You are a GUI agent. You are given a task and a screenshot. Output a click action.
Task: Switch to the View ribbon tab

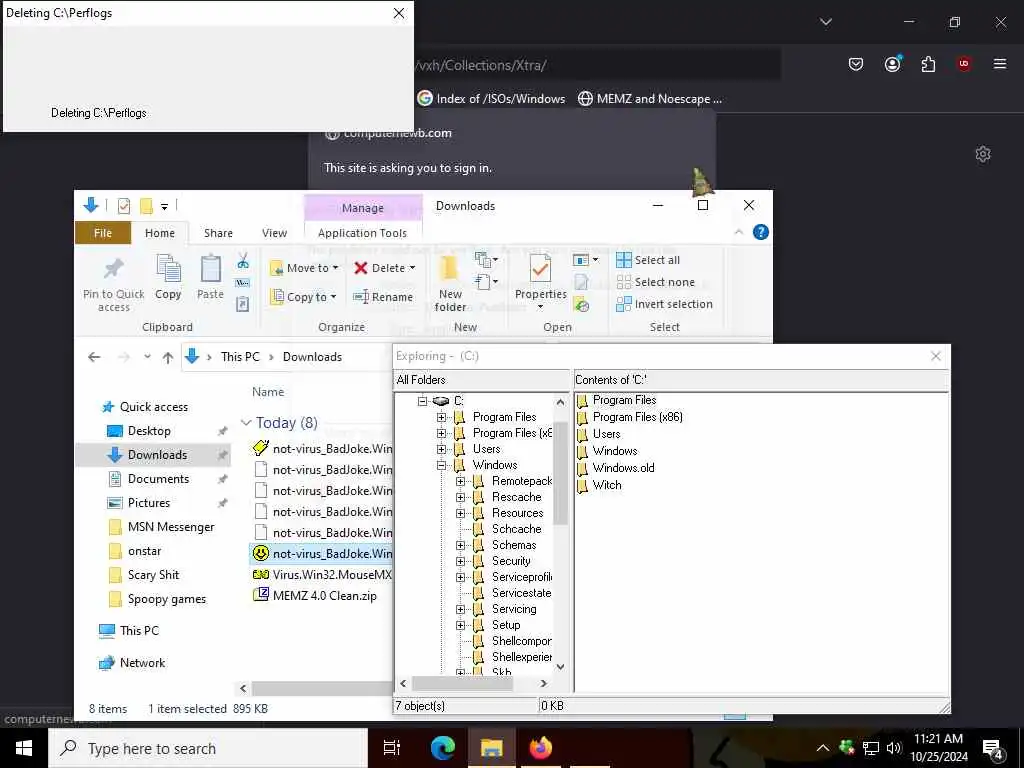(x=274, y=233)
